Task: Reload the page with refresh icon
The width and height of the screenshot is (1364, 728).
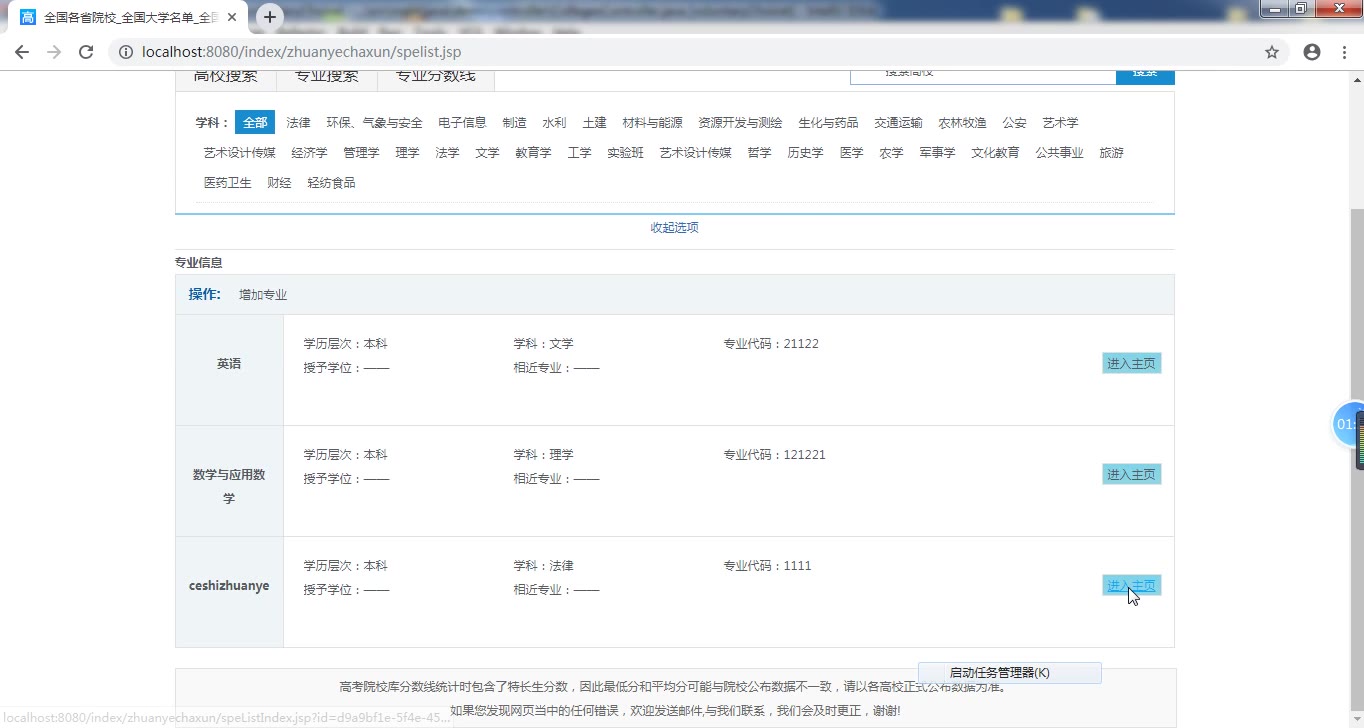Action: tap(86, 52)
